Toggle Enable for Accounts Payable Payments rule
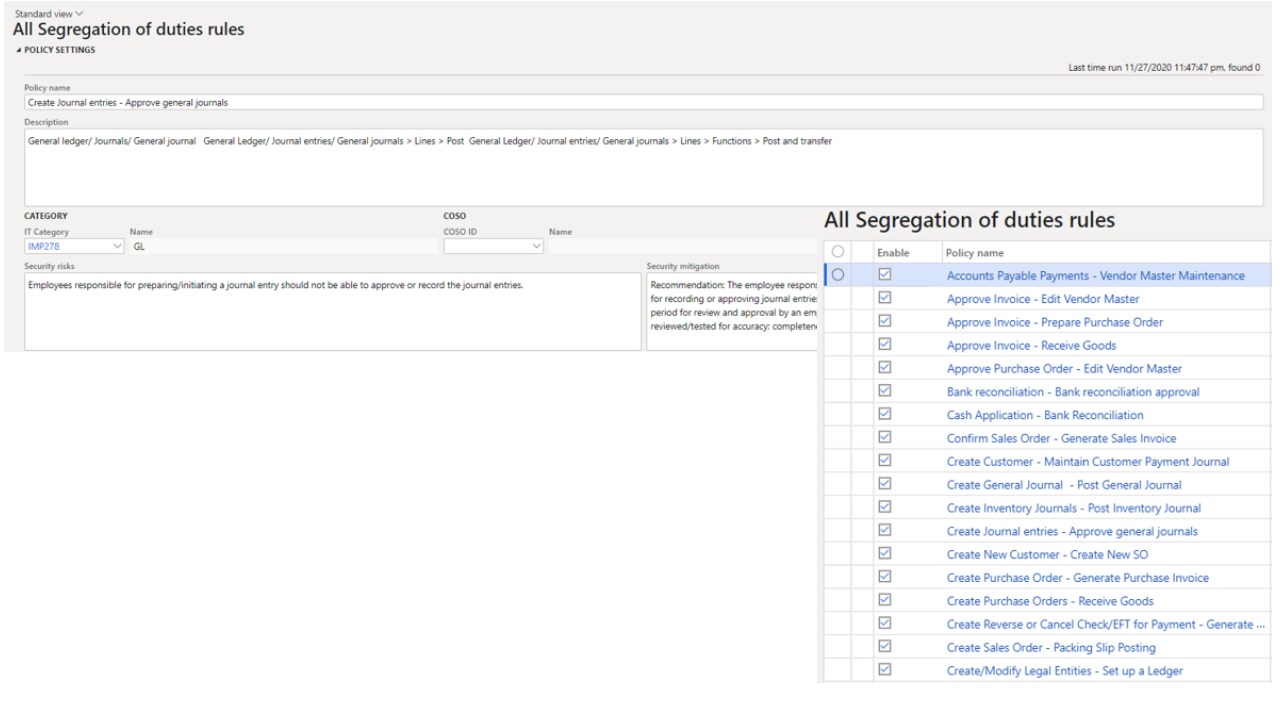This screenshot has width=1280, height=720. tap(883, 275)
